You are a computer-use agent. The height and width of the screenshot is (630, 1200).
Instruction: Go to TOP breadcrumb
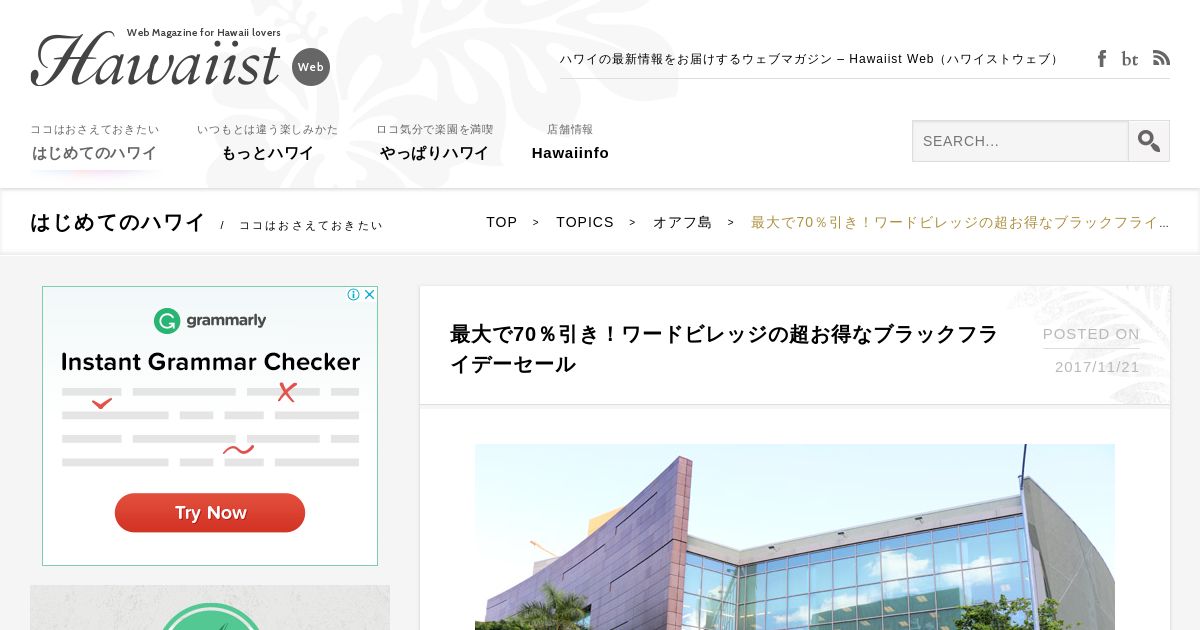502,222
